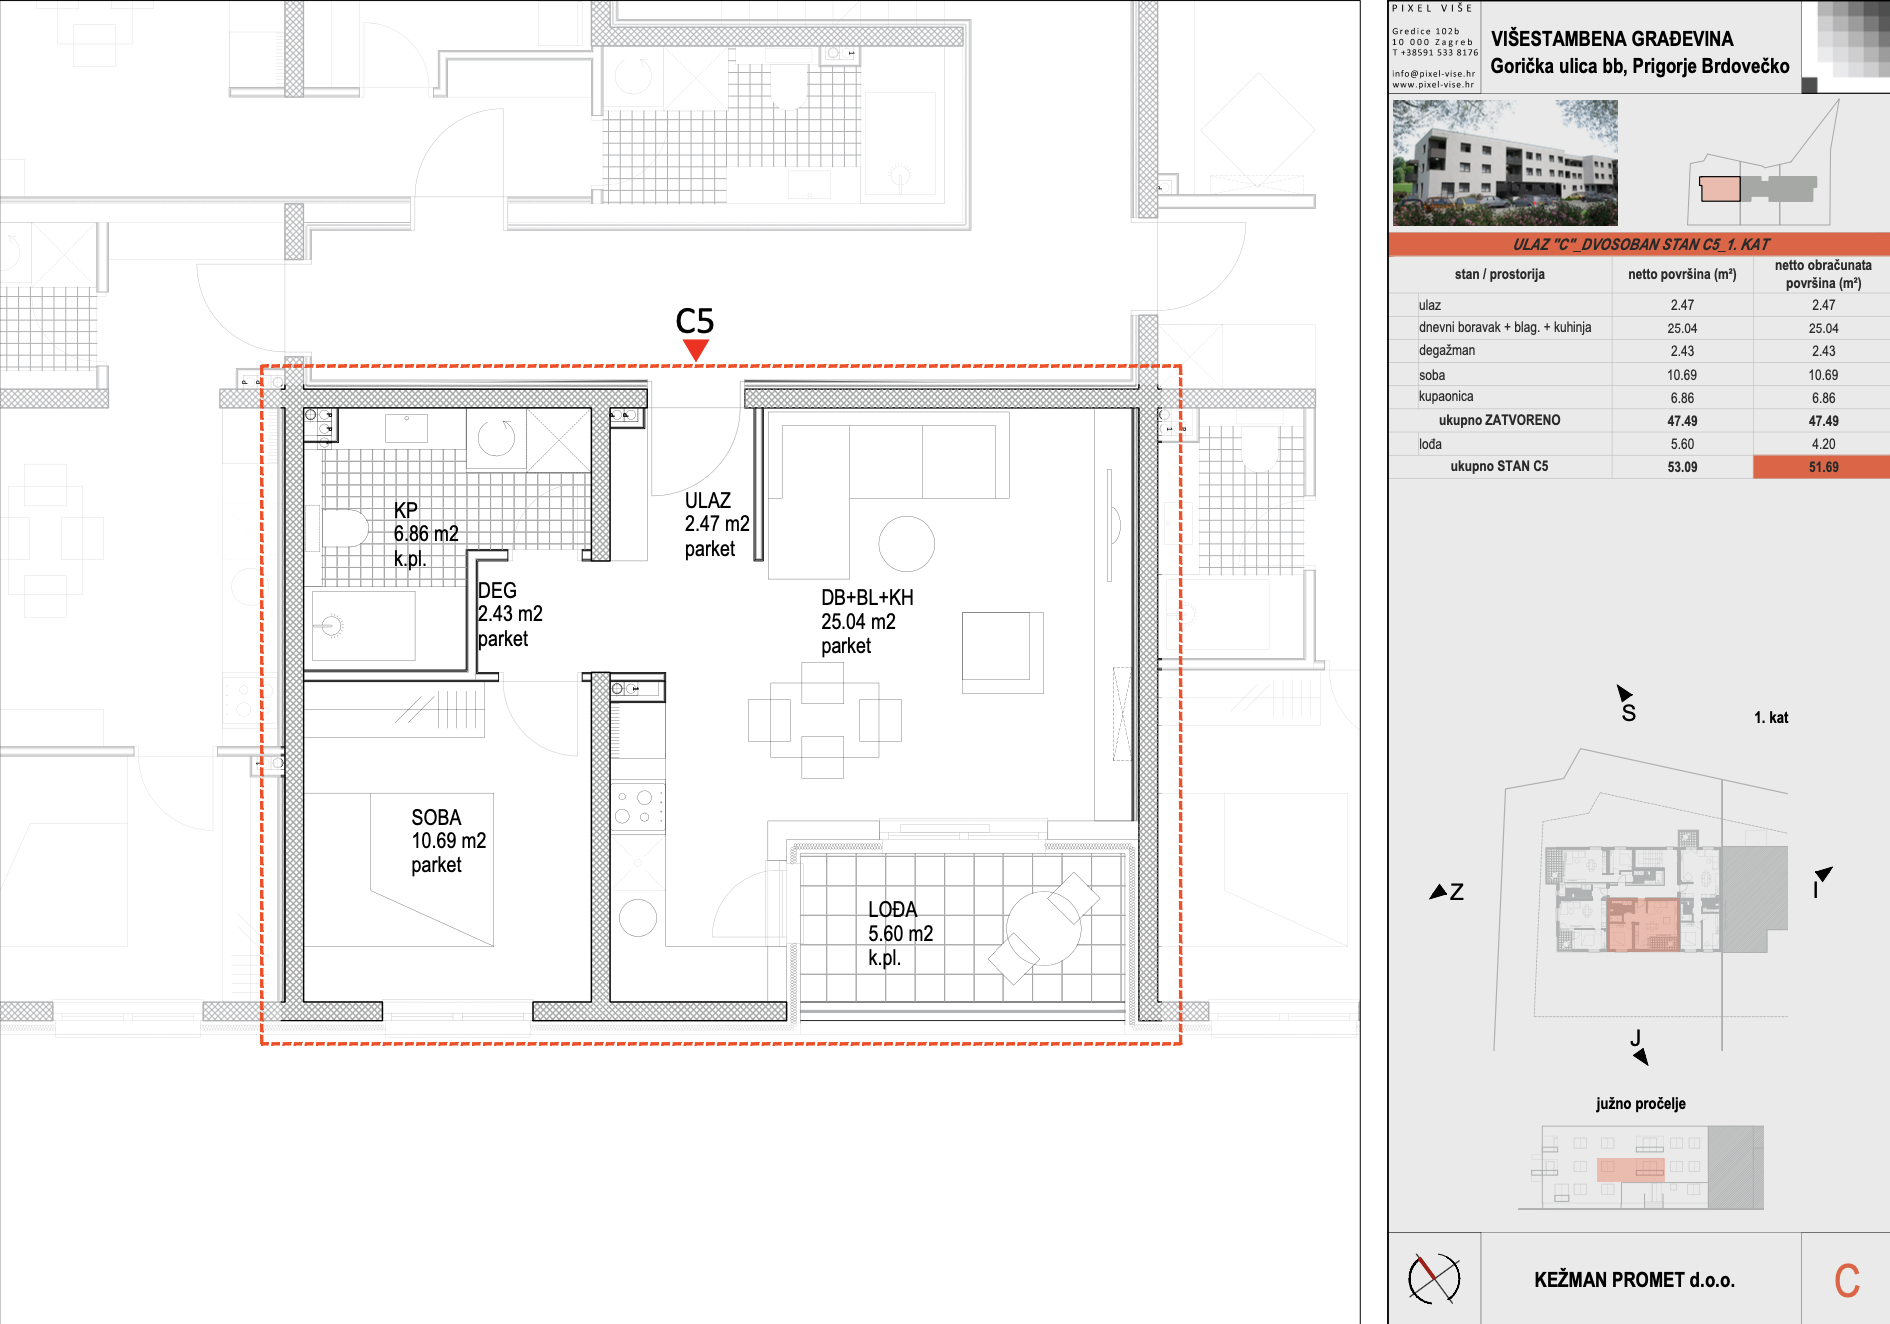
Task: Click the J direction arrow marker
Action: pyautogui.click(x=1640, y=1055)
